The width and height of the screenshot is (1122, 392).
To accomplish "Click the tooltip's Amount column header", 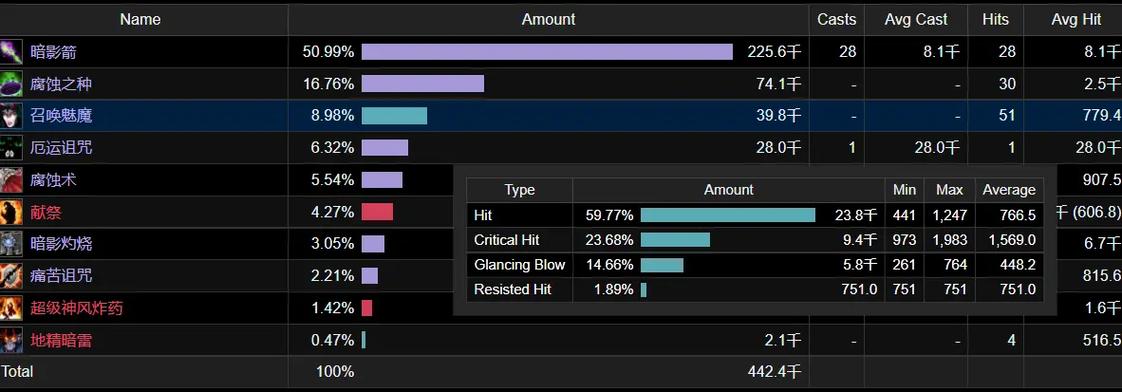I will pyautogui.click(x=728, y=190).
